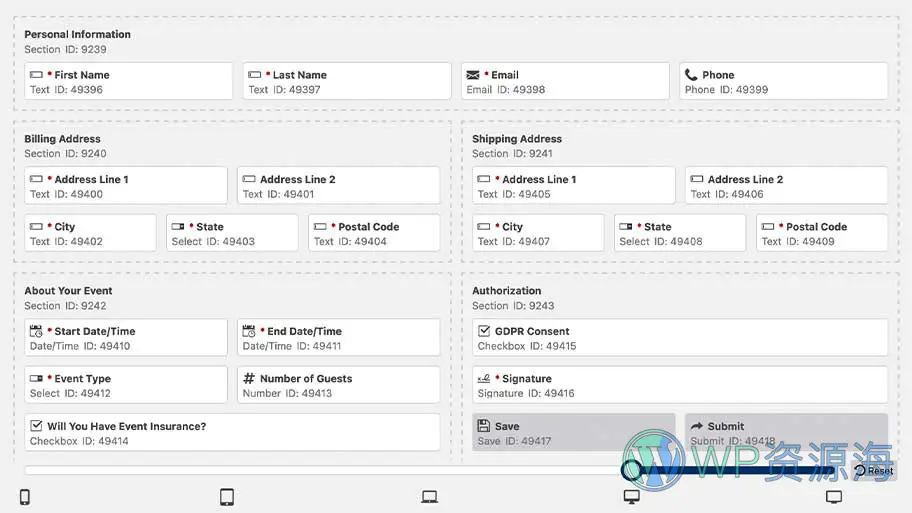The image size is (912, 513).
Task: Click Select ID: 49408 shipping state text
Action: pos(661,241)
